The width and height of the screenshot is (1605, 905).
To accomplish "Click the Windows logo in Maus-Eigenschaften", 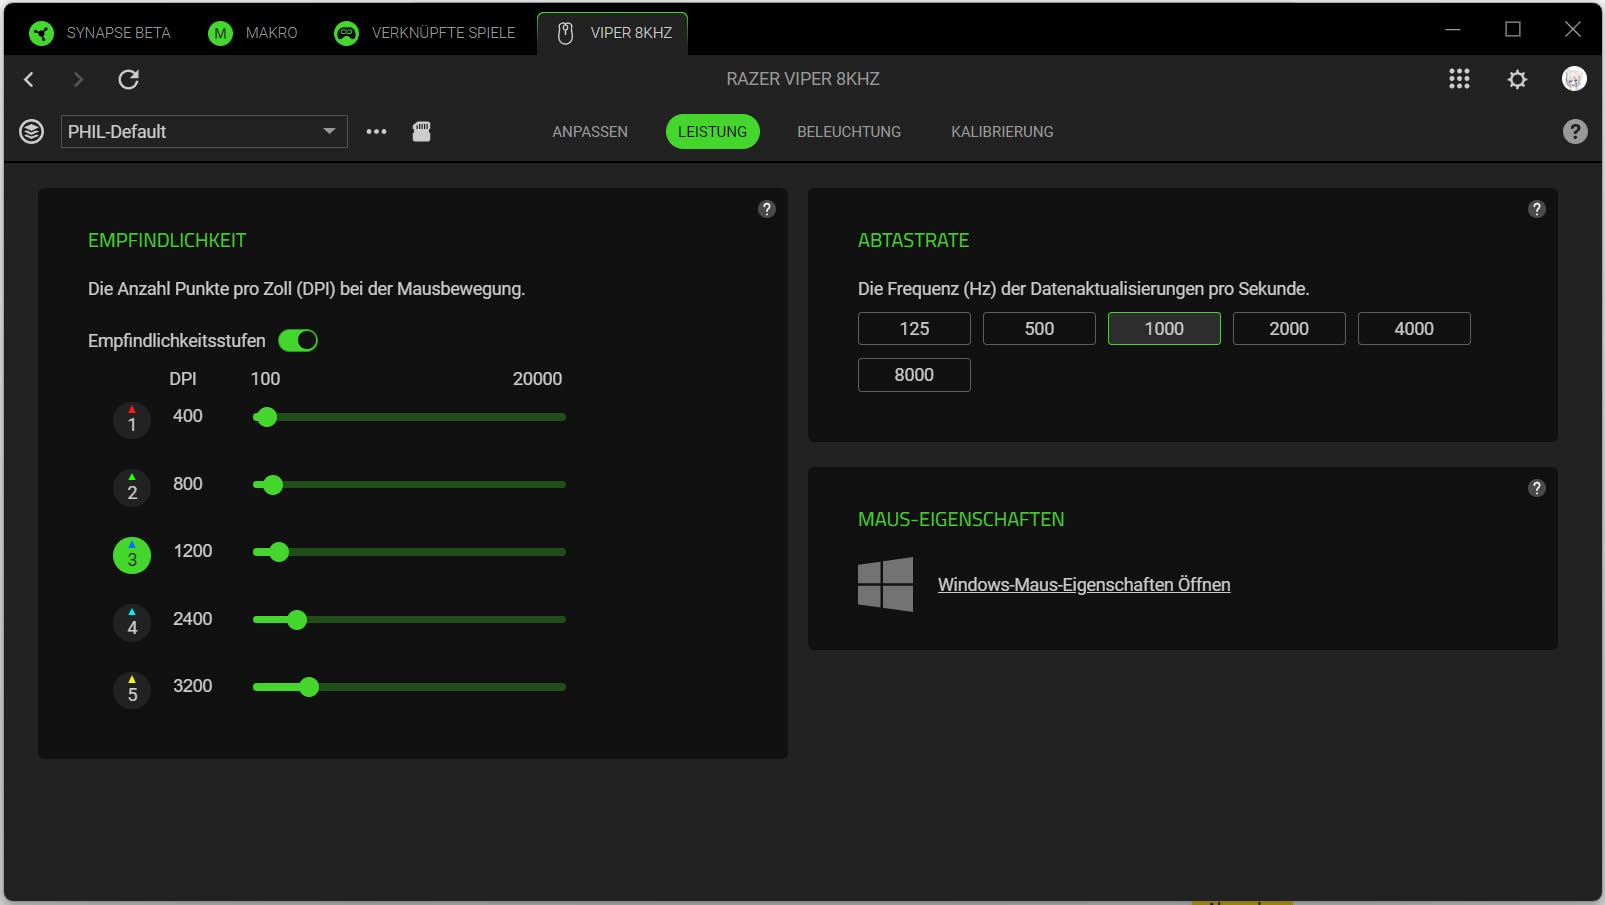I will (x=885, y=584).
